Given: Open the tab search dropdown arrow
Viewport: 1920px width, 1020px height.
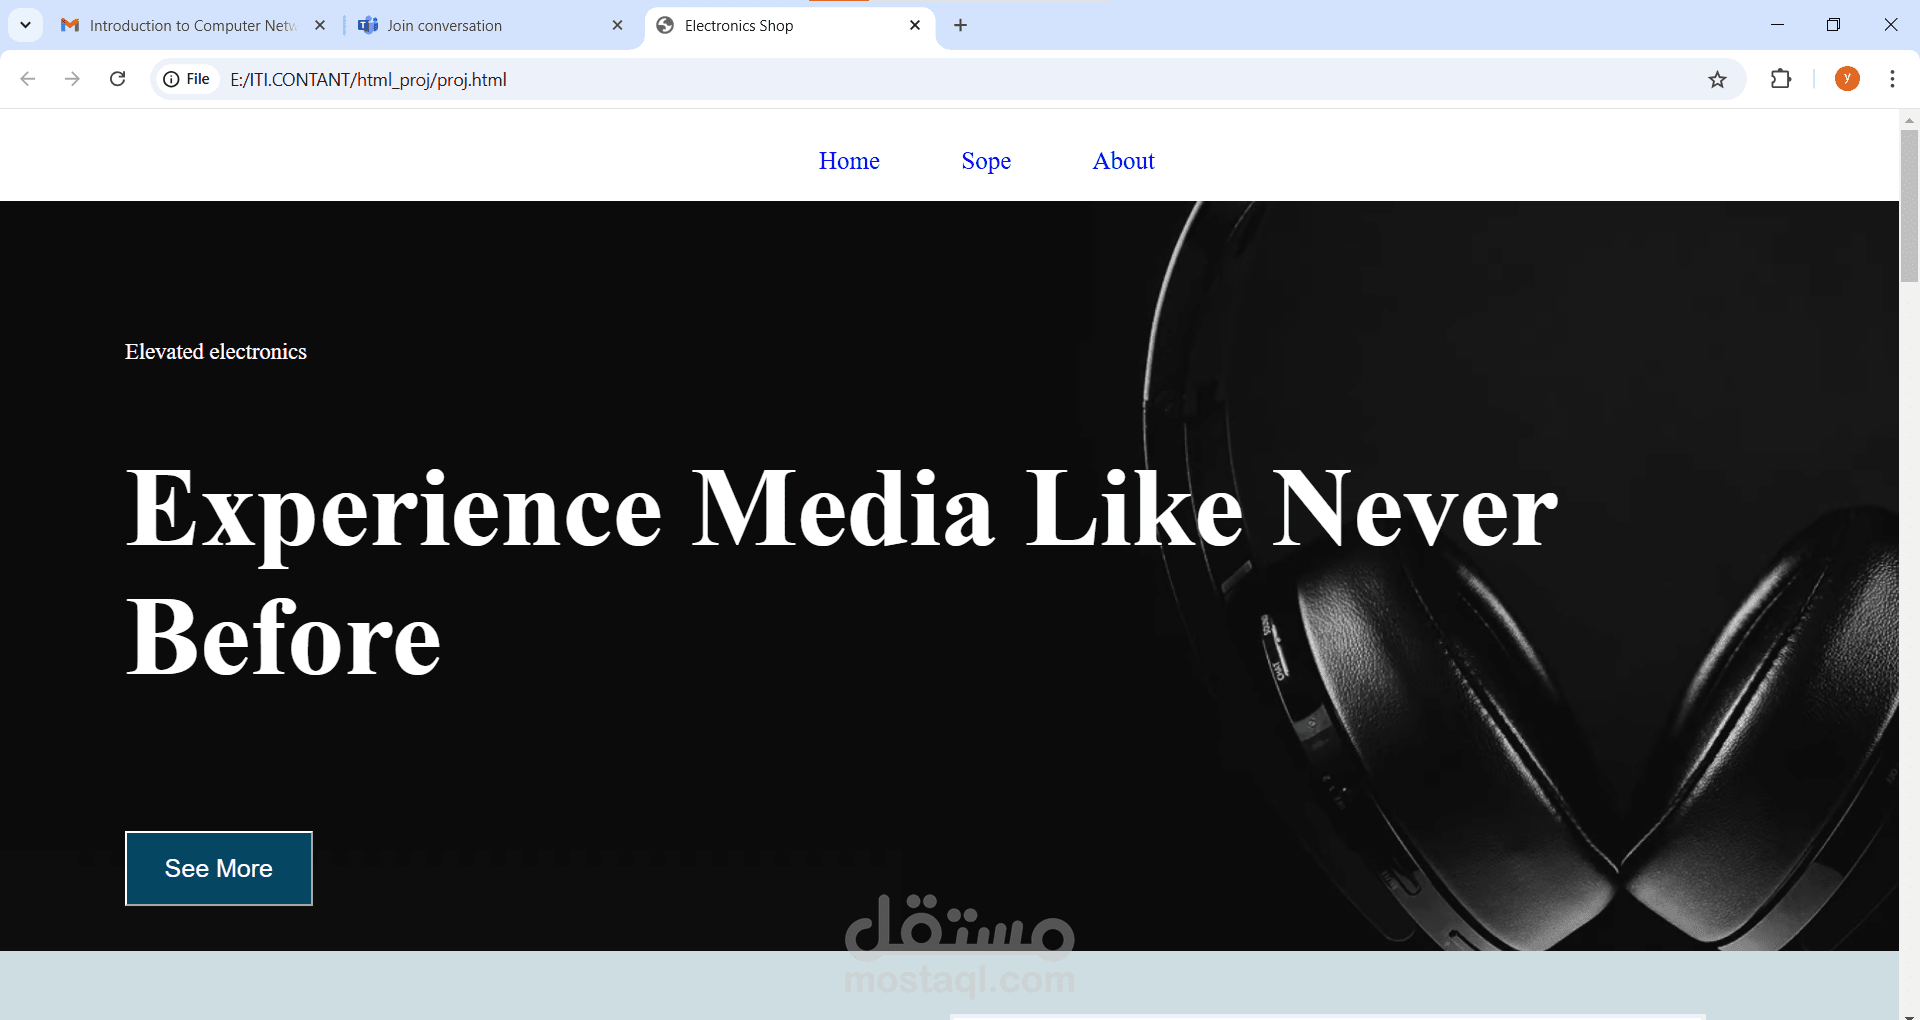Looking at the screenshot, I should click(25, 25).
